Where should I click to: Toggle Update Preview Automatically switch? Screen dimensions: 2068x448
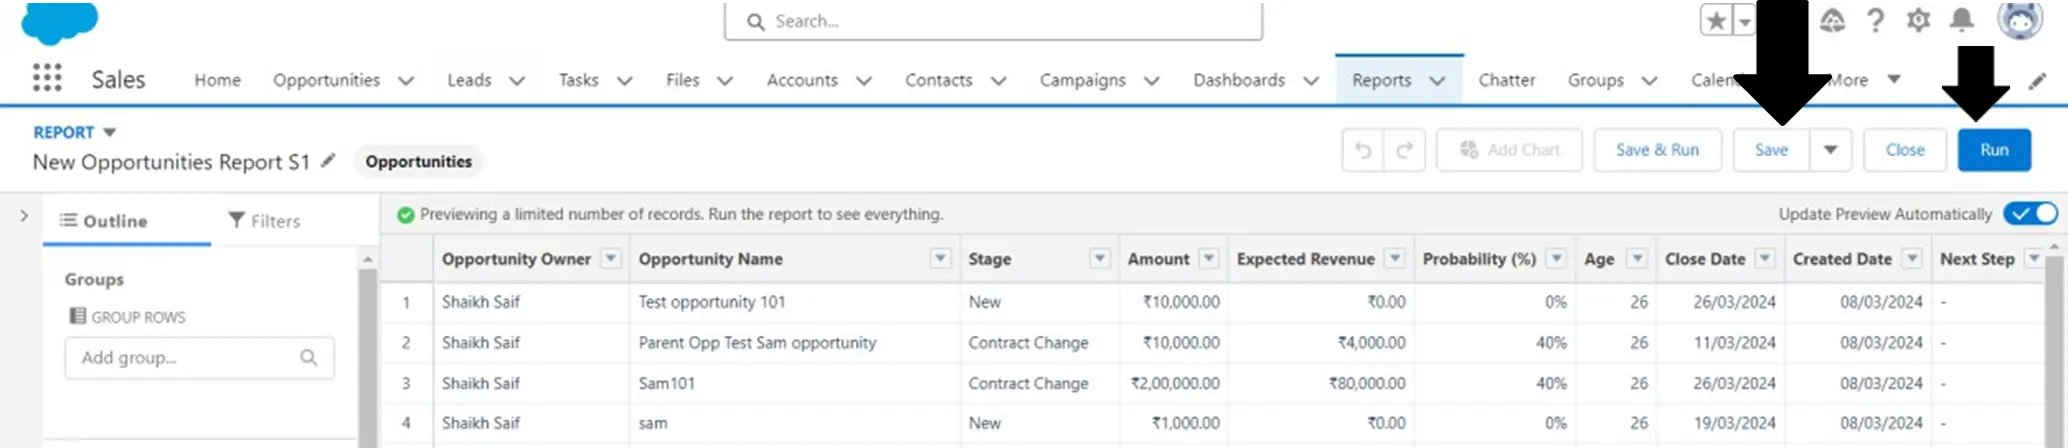pyautogui.click(x=2033, y=214)
